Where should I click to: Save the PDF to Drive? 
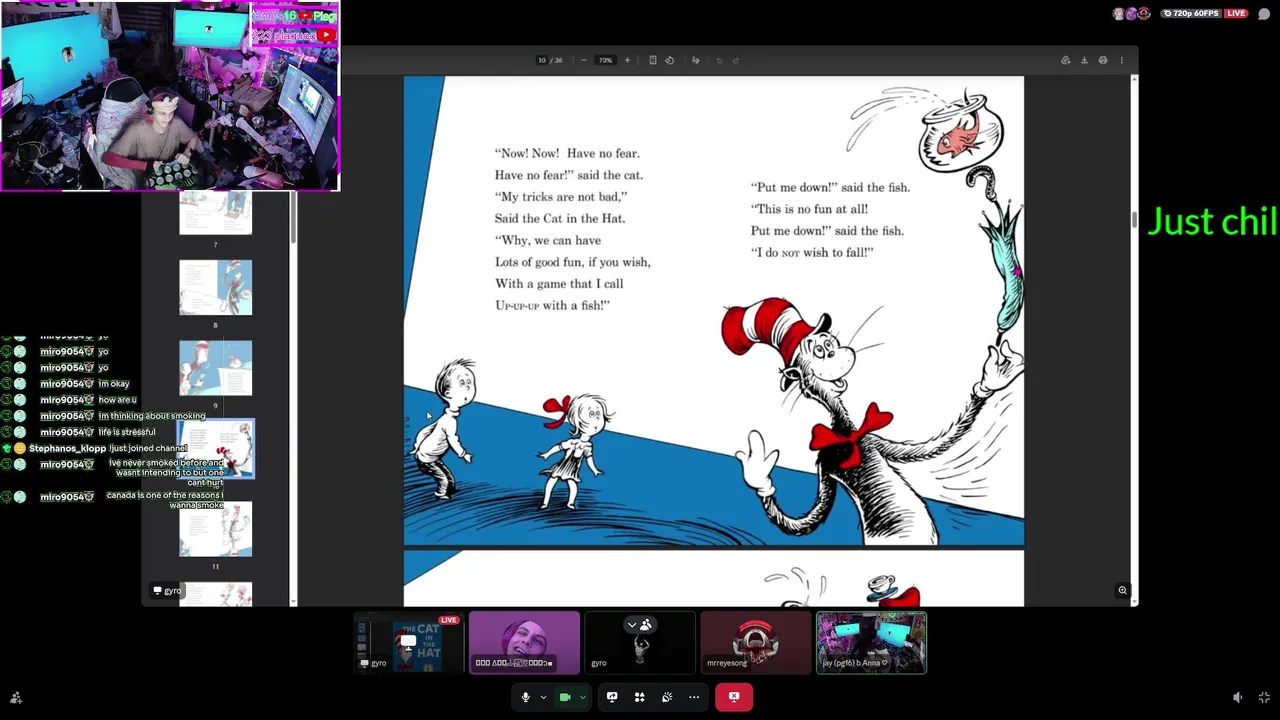tap(1065, 60)
